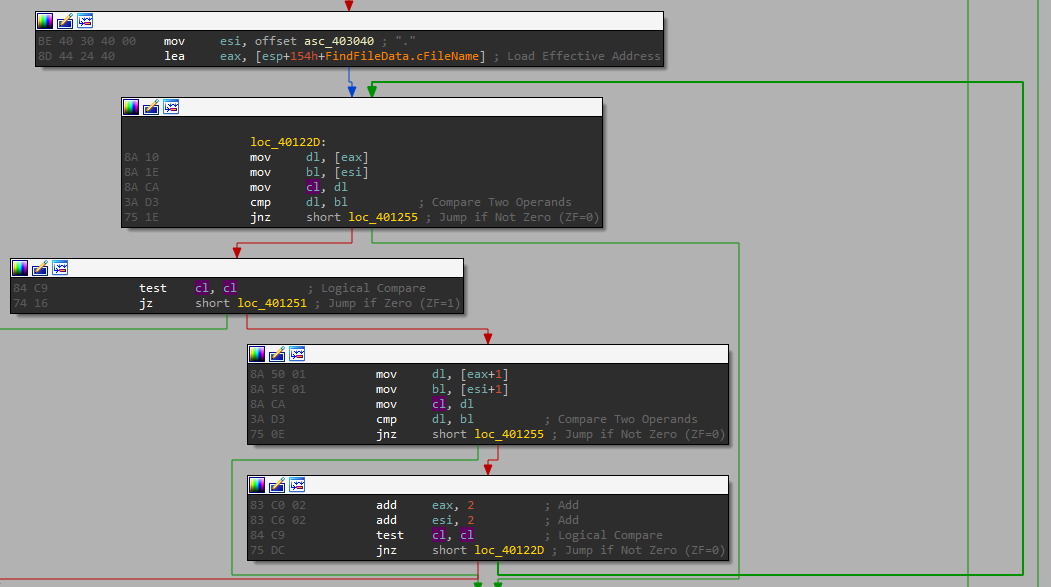
Task: Click pencil icon on the 'add eax, 2' block
Action: [277, 485]
